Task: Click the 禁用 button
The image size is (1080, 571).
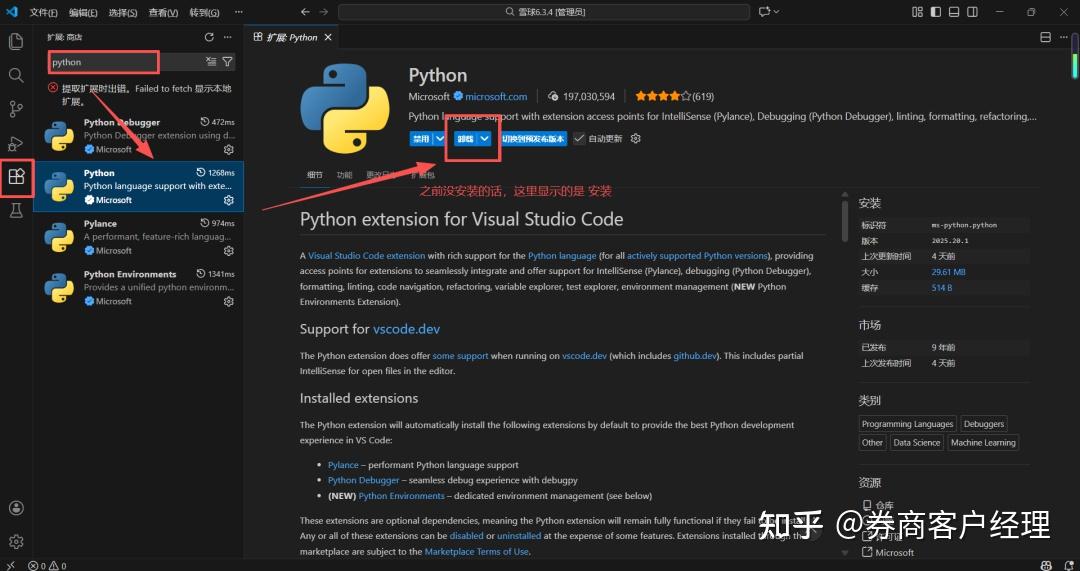Action: 421,138
